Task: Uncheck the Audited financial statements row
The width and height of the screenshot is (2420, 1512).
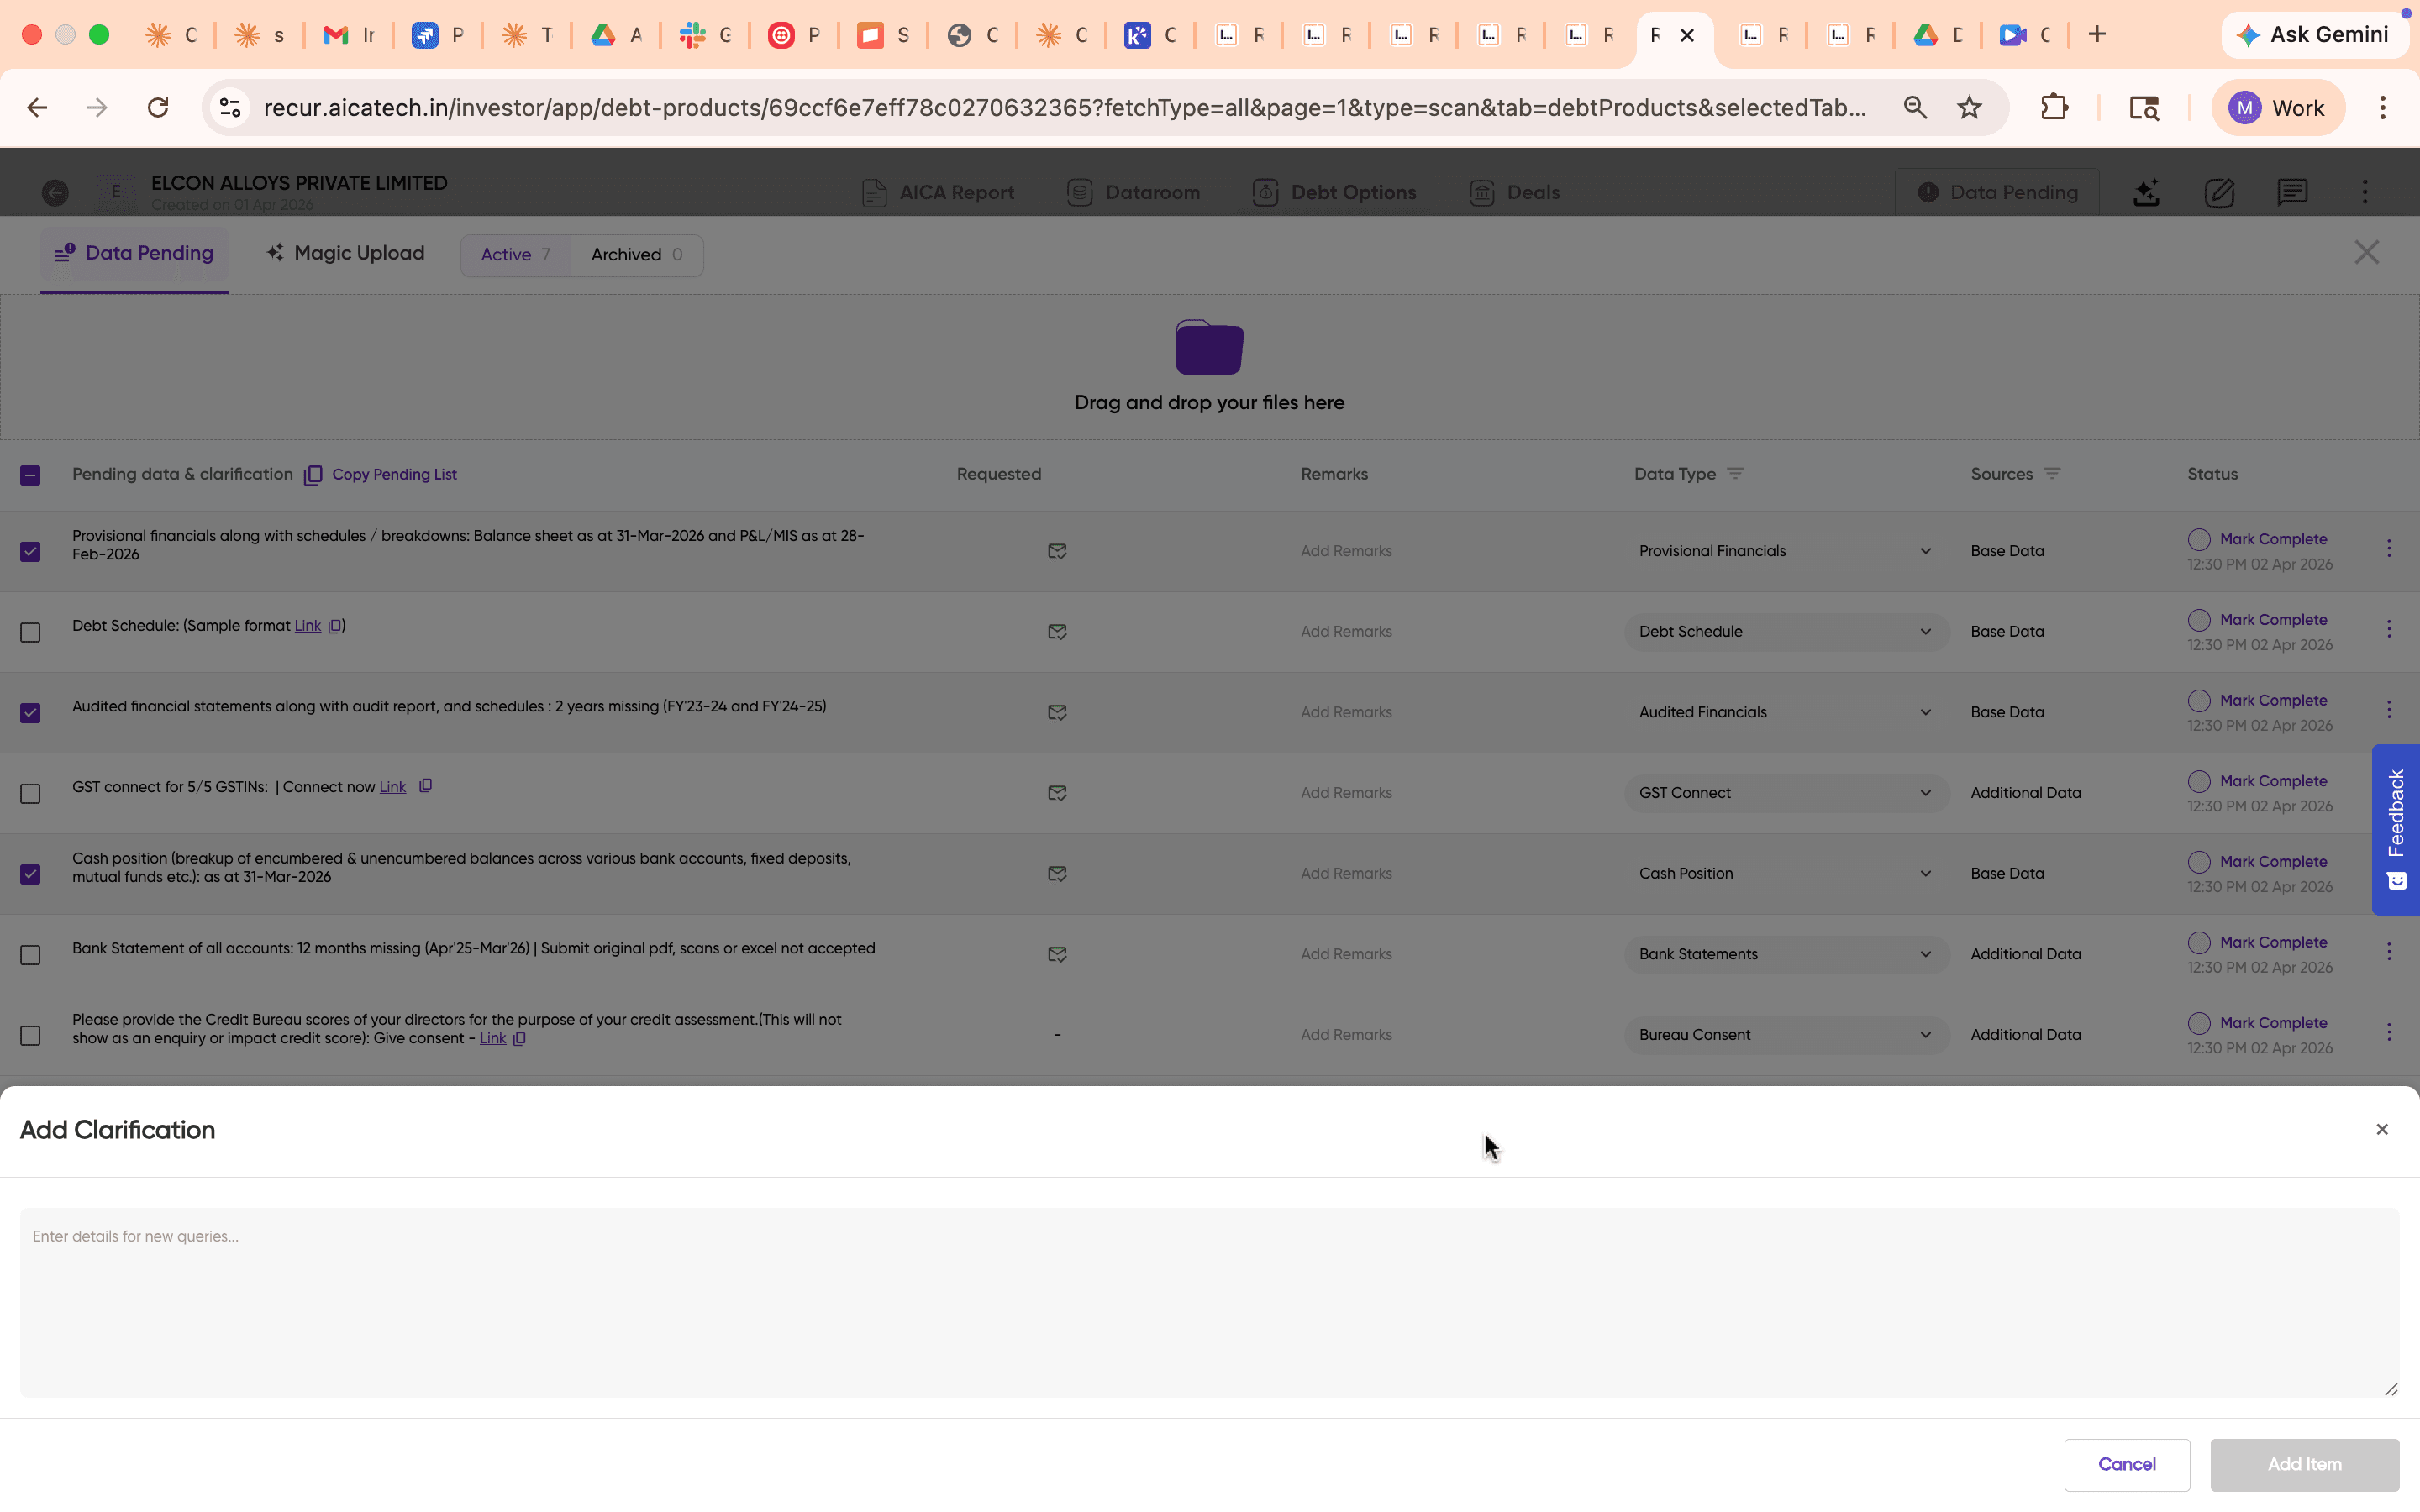Action: click(30, 712)
